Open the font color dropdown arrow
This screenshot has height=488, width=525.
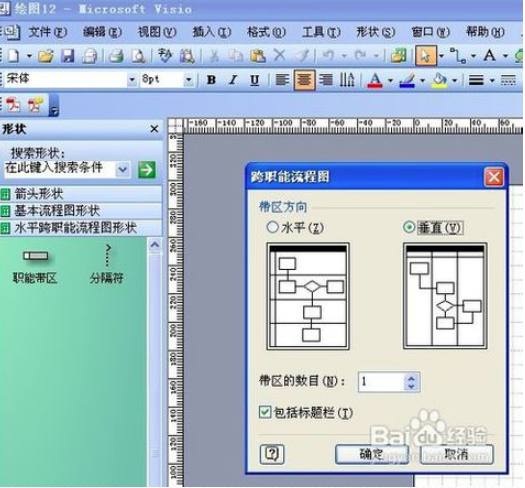point(390,80)
